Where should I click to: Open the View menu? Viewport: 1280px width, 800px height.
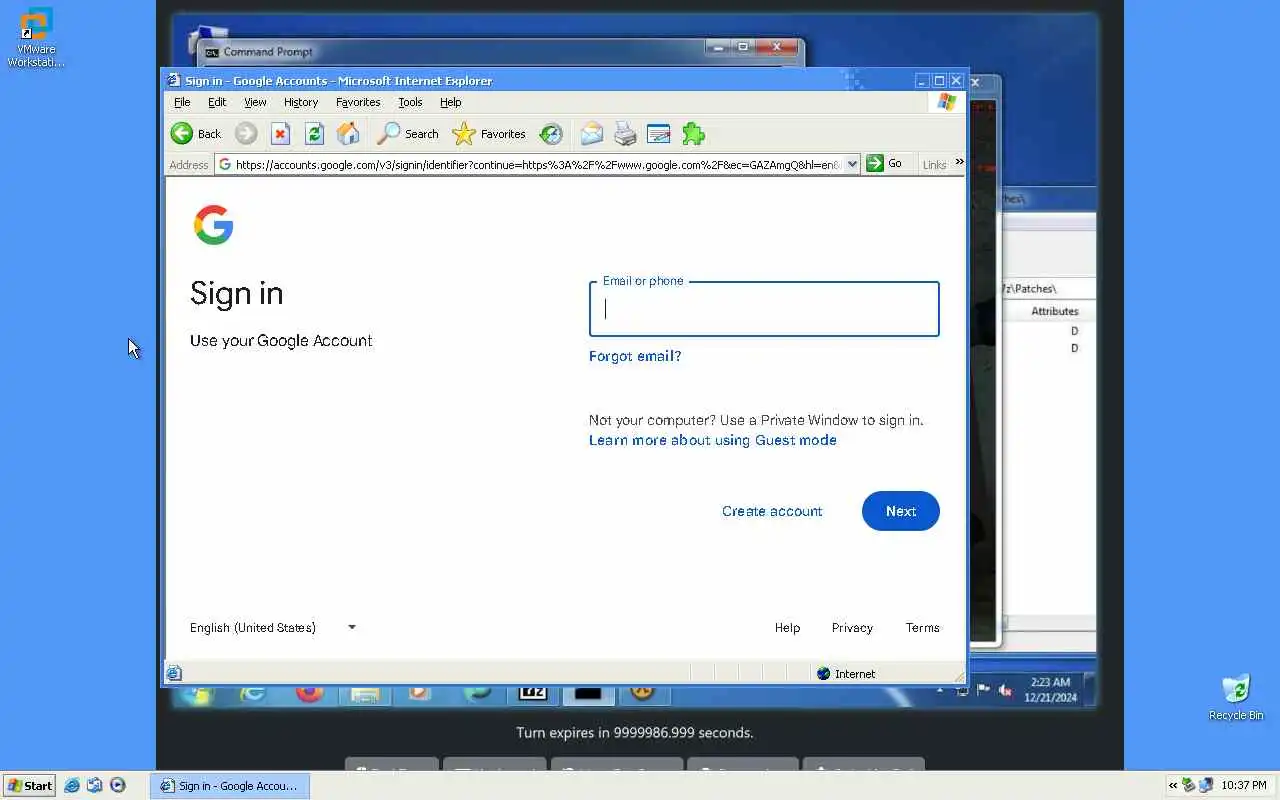(255, 102)
